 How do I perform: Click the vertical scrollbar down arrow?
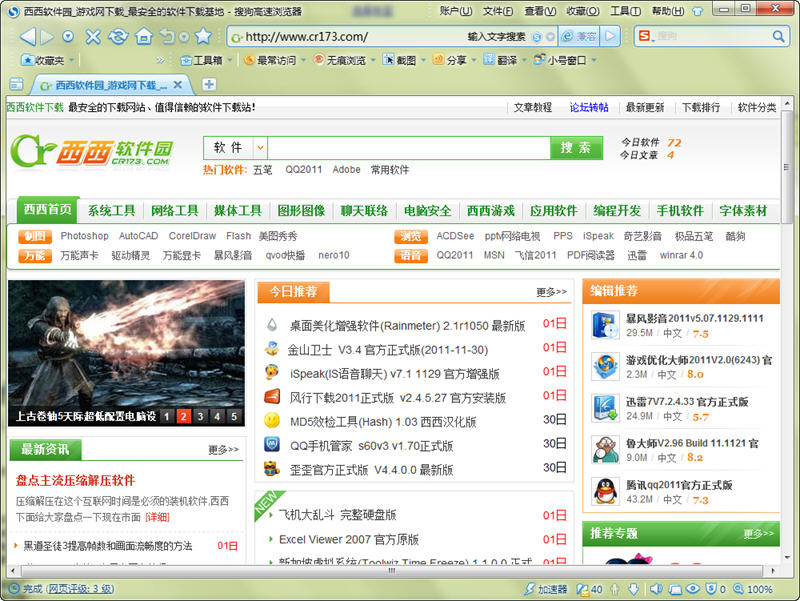click(x=787, y=557)
